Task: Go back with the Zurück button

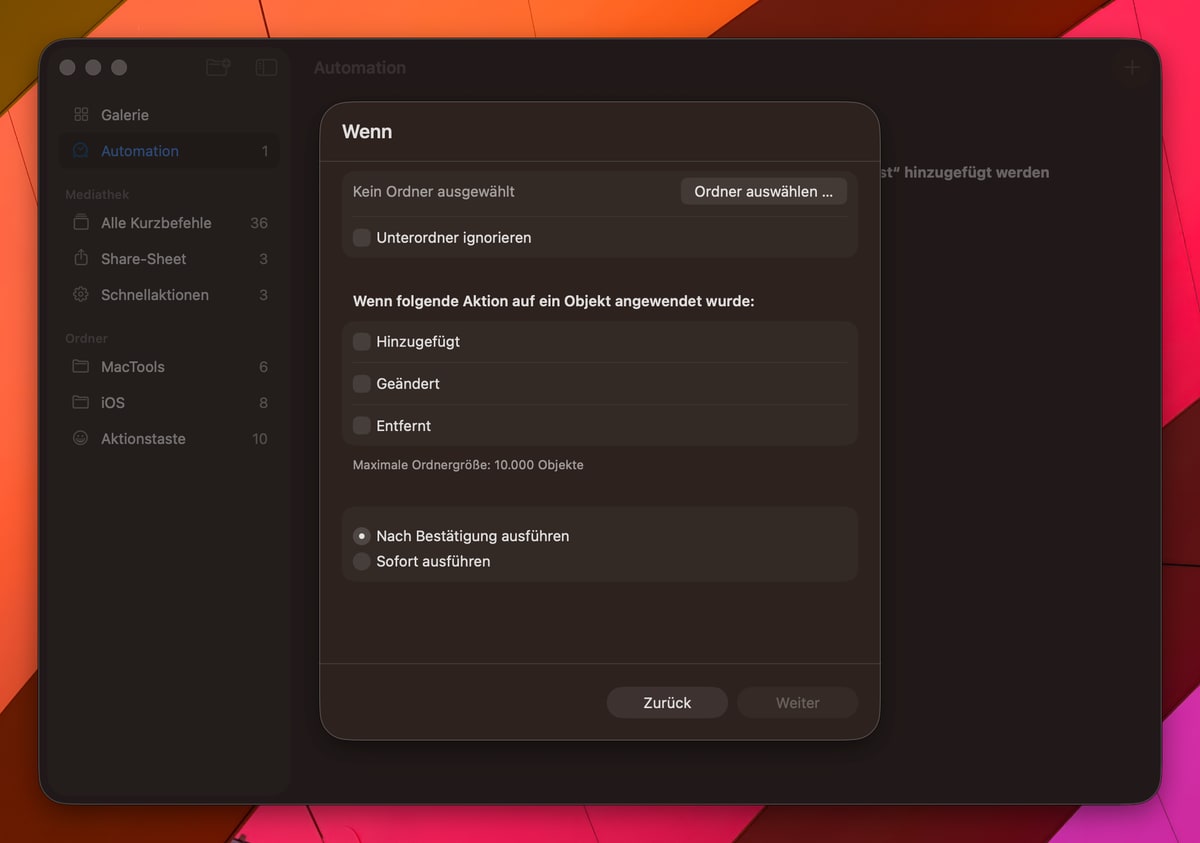Action: click(667, 703)
